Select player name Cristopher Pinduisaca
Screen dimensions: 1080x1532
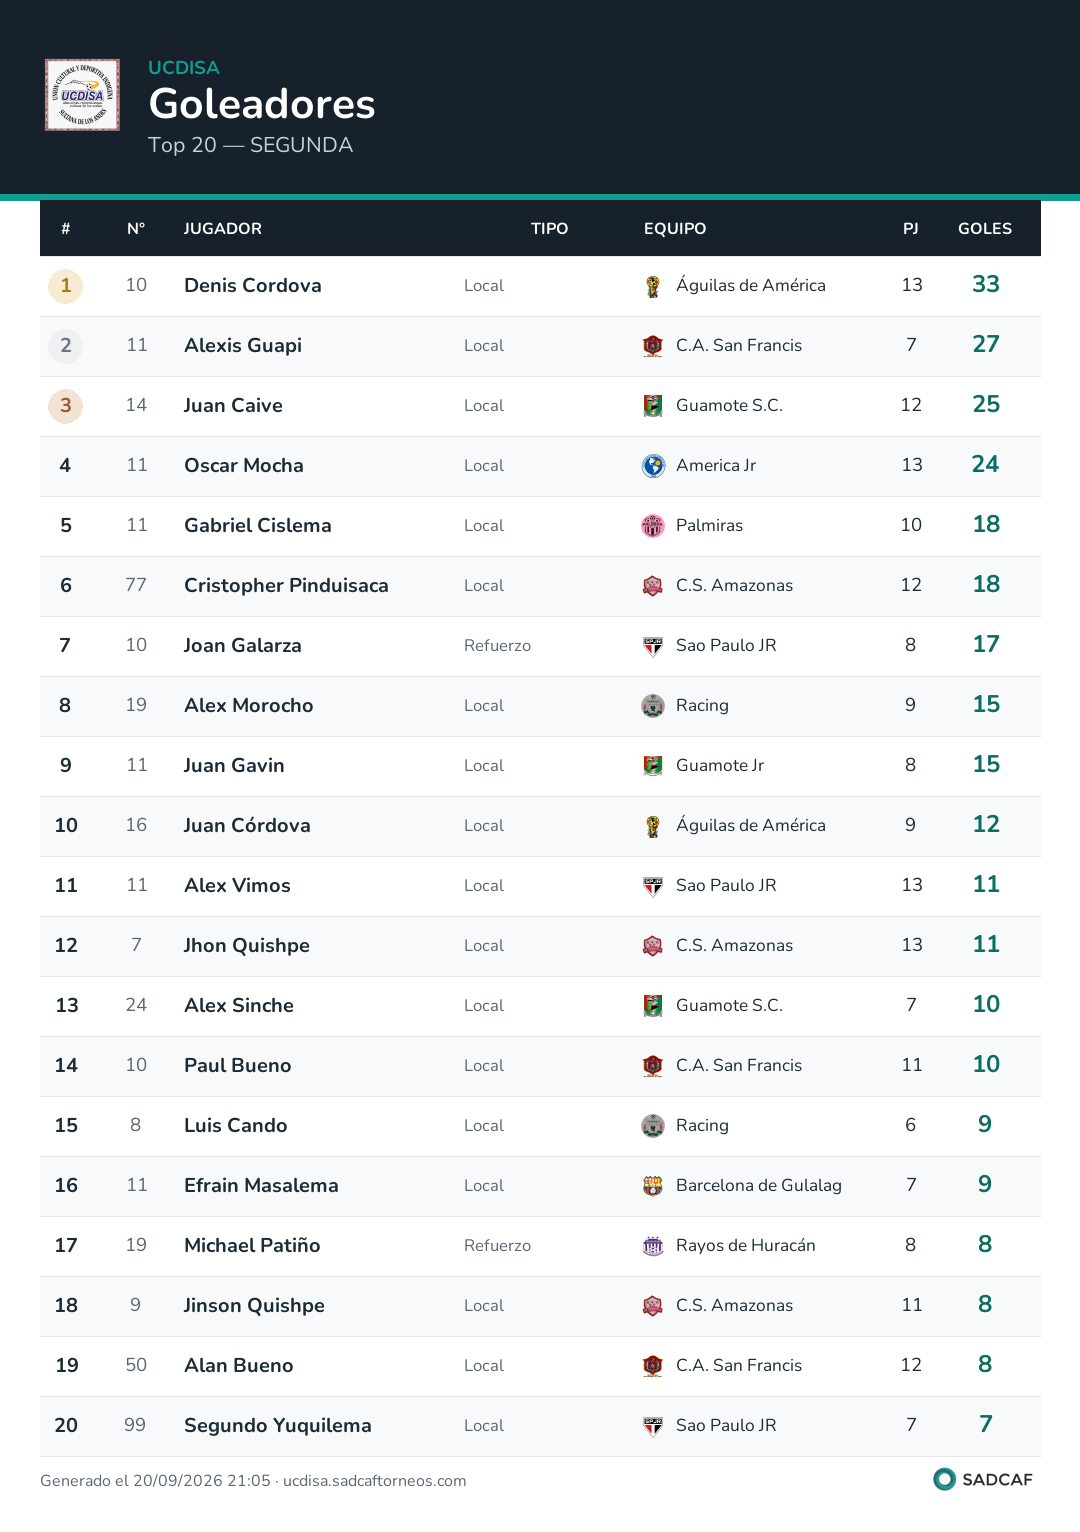[286, 586]
